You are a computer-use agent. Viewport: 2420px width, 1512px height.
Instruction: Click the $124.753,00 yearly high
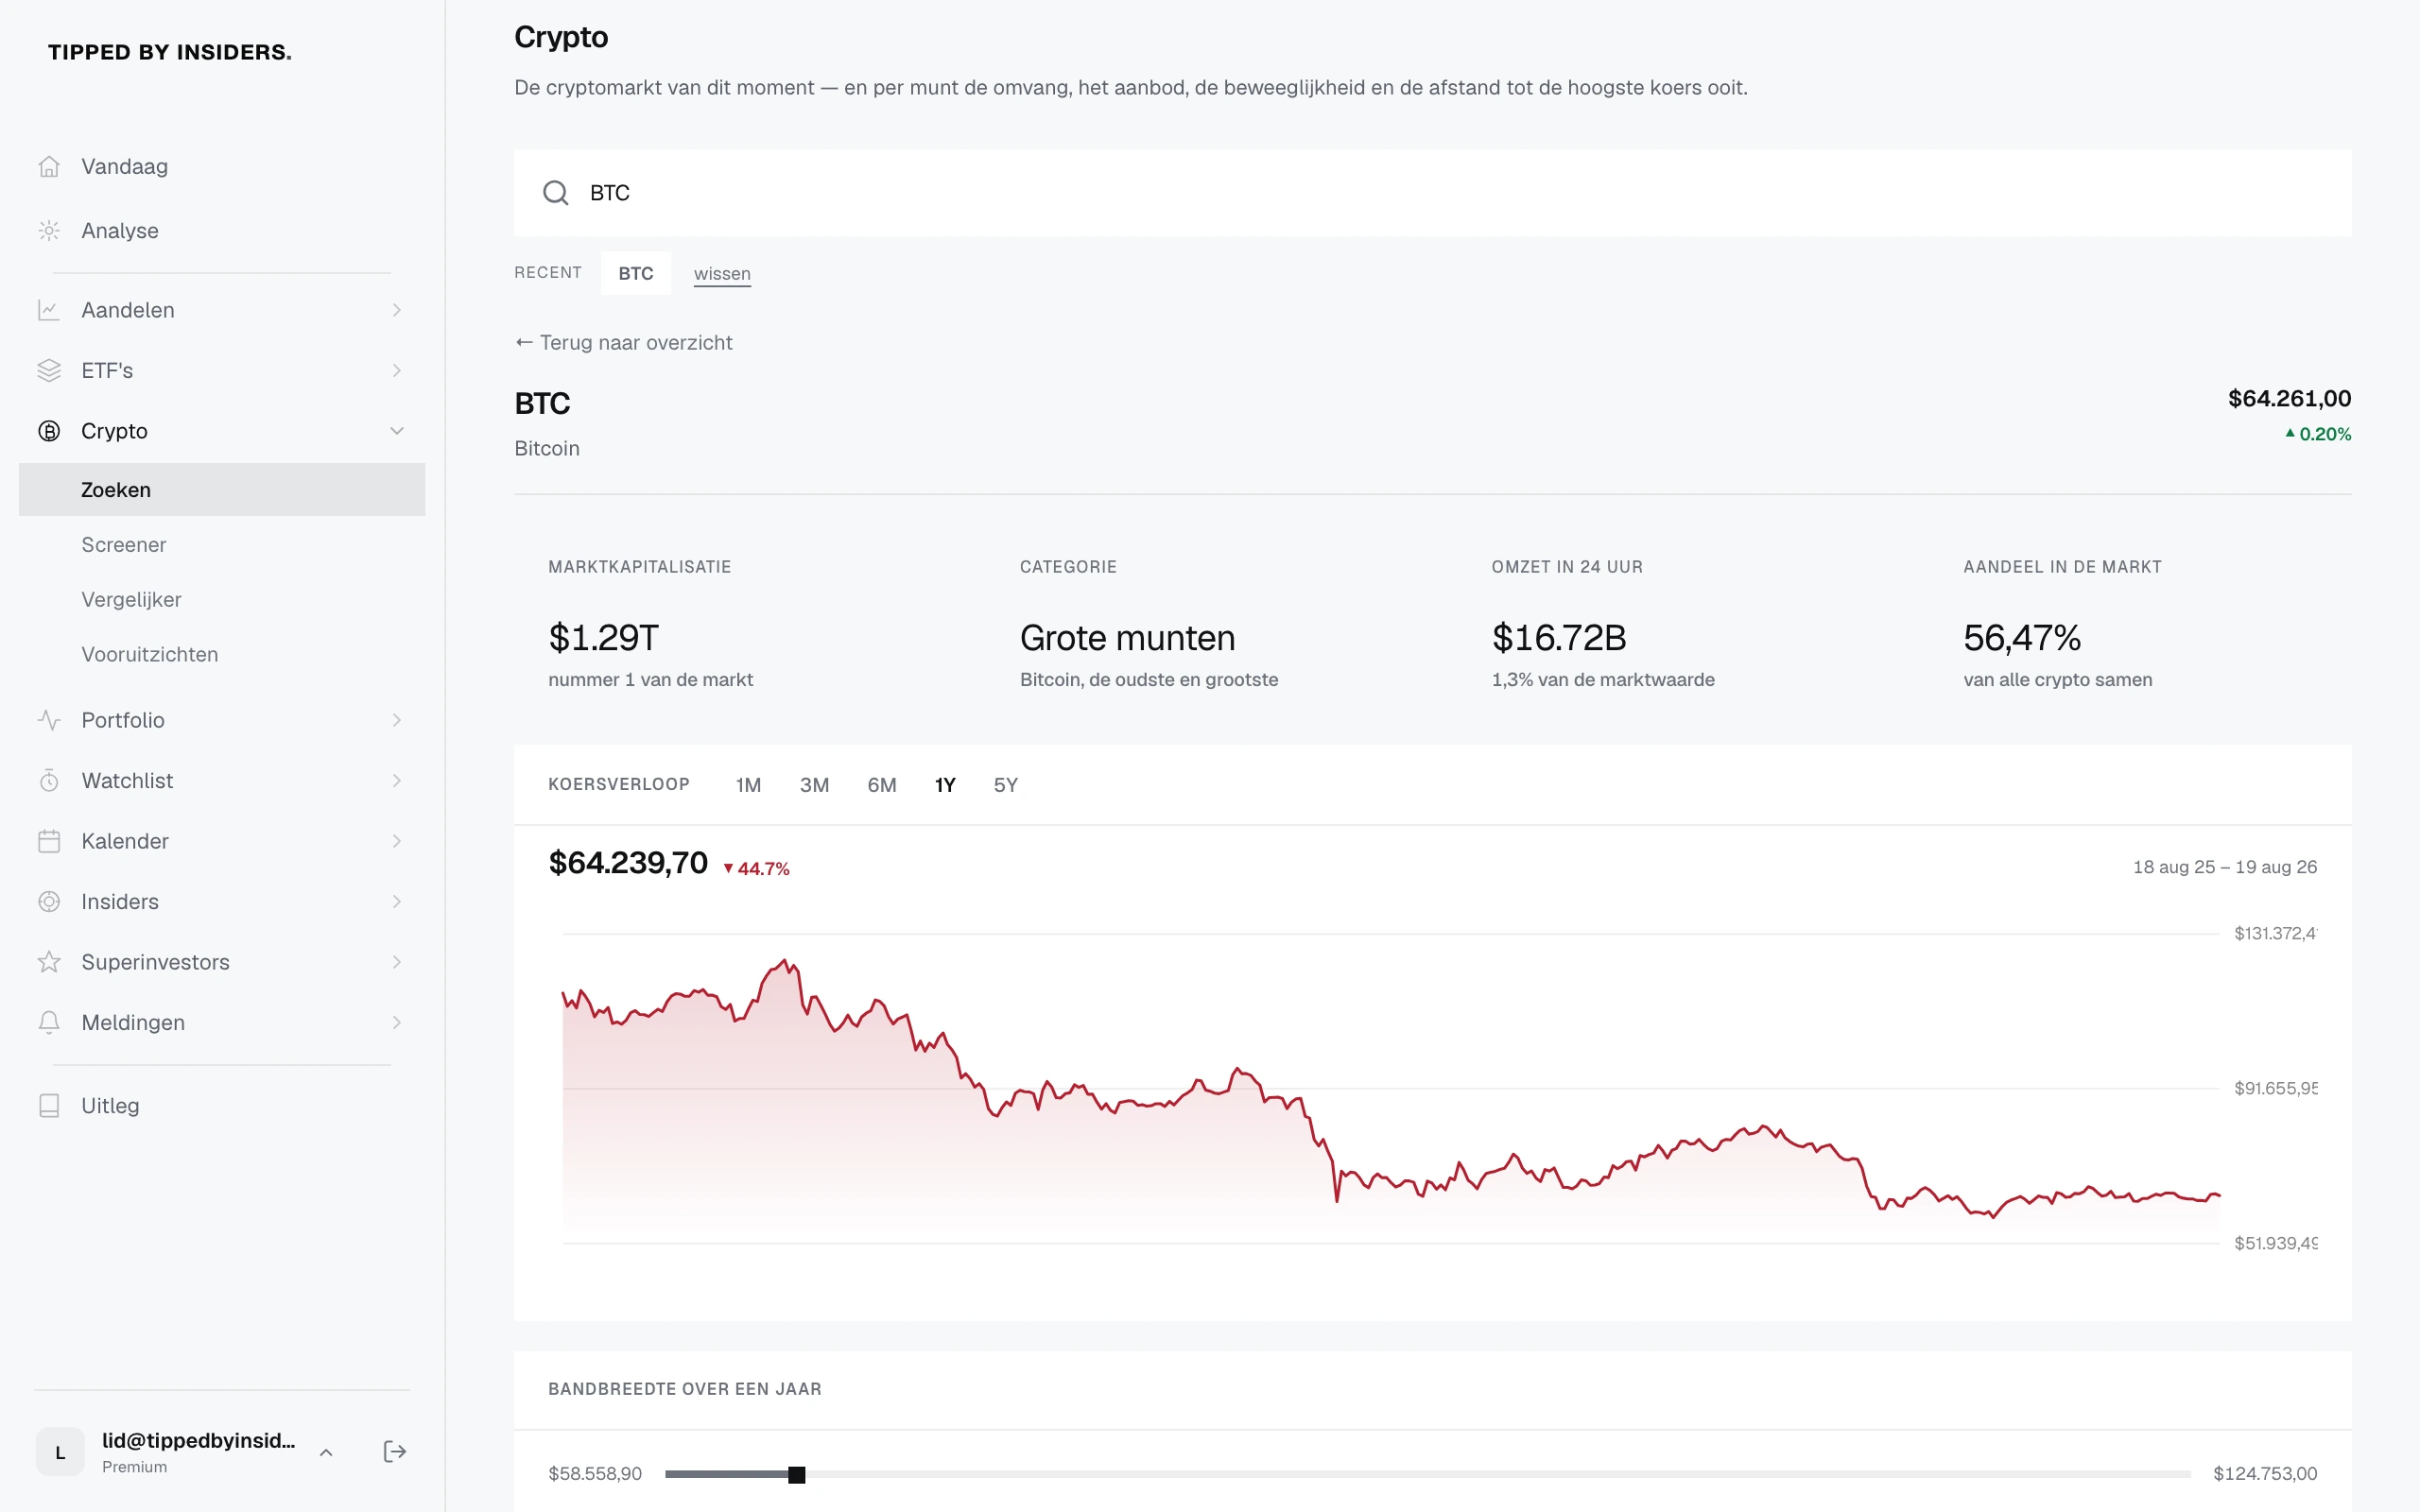[2265, 1474]
